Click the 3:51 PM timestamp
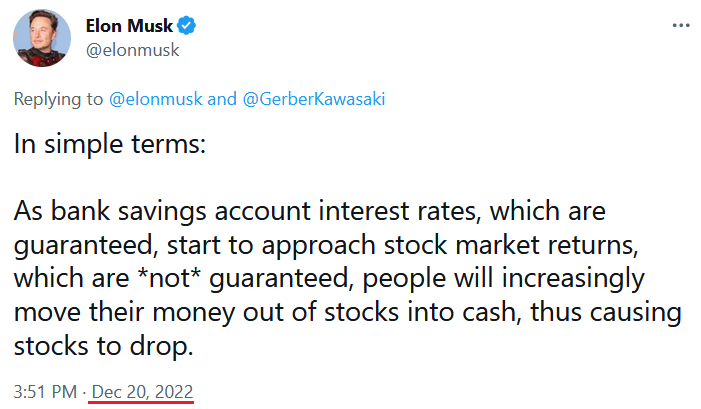 [45, 392]
